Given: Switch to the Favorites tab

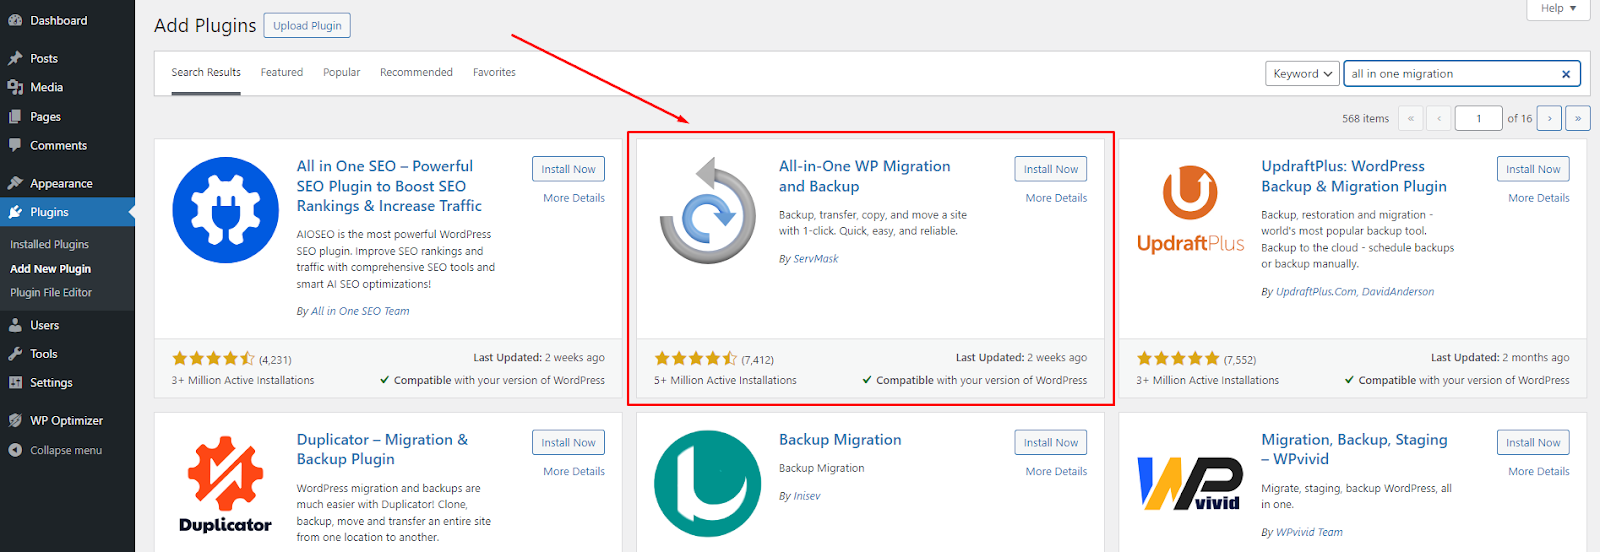Looking at the screenshot, I should click(x=494, y=72).
